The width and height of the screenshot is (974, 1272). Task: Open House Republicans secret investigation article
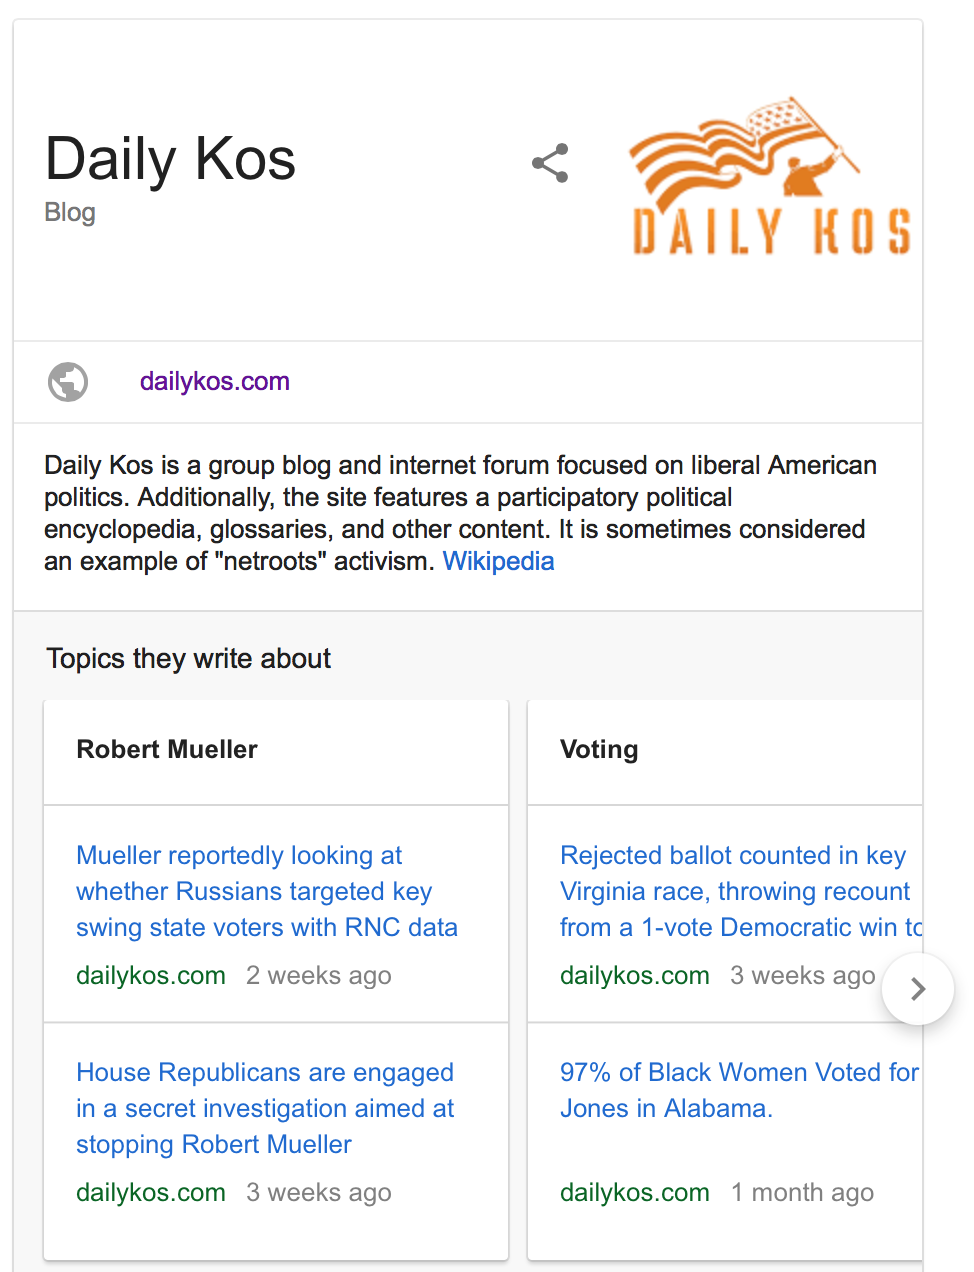[x=264, y=1108]
